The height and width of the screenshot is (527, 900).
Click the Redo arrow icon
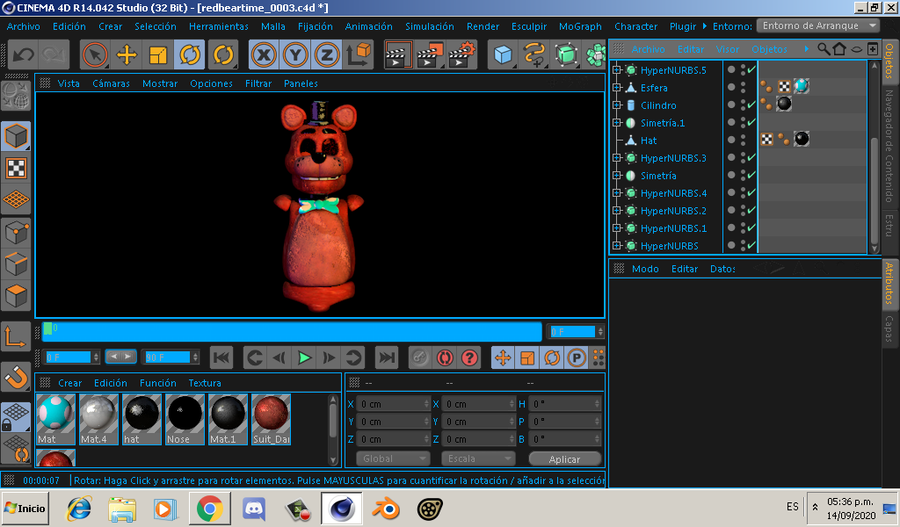[x=53, y=55]
